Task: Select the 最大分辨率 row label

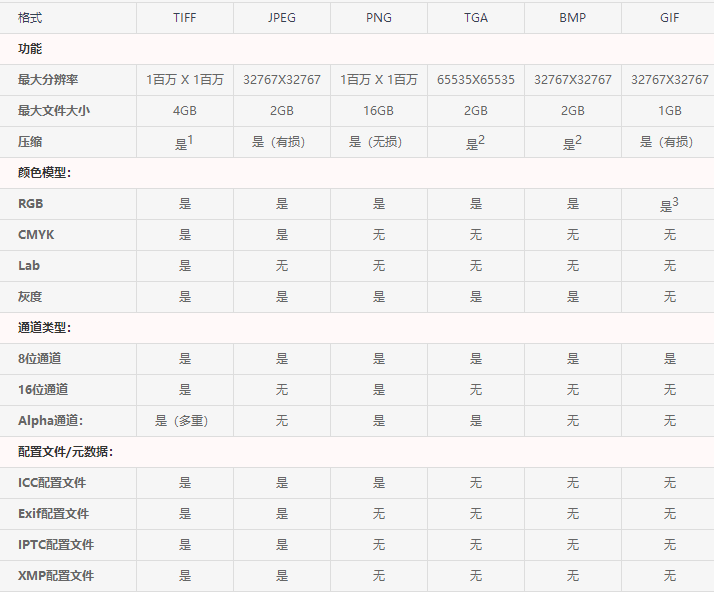Action: (48, 80)
